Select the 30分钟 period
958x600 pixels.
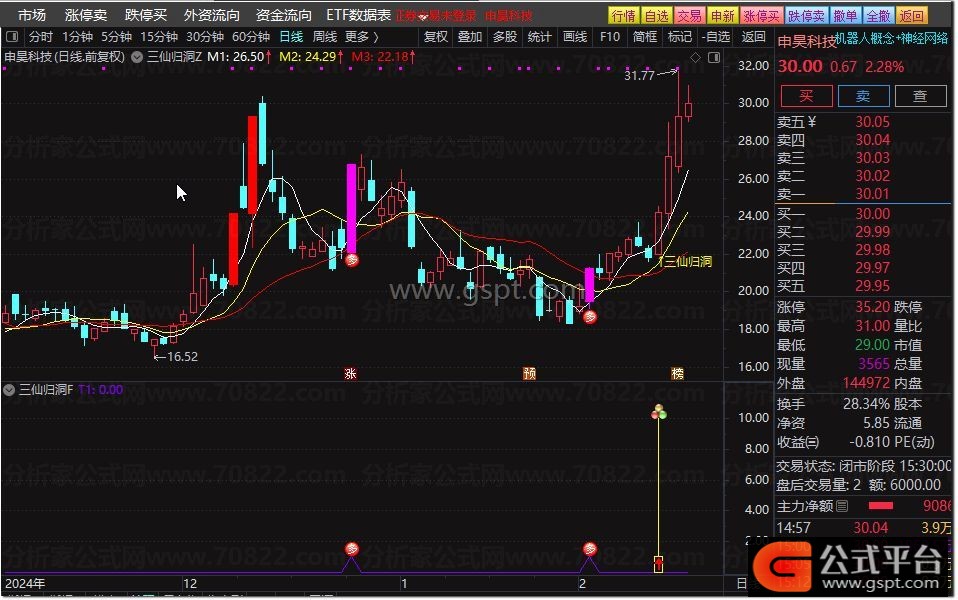(205, 37)
